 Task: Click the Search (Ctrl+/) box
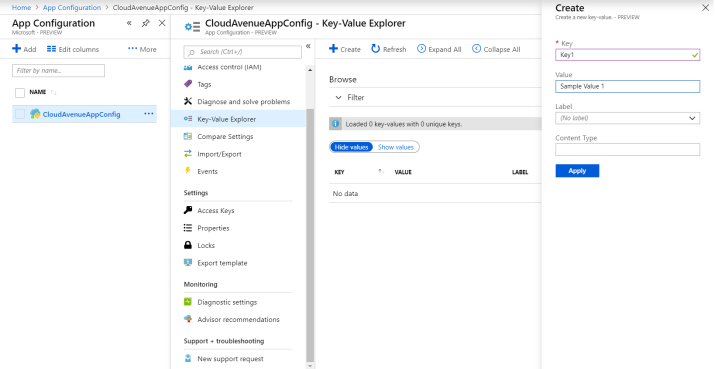pyautogui.click(x=243, y=52)
